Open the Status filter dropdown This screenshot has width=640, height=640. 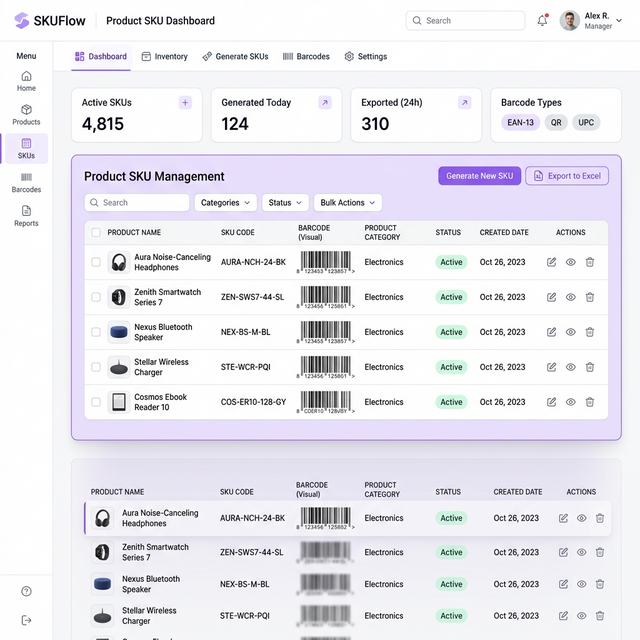(285, 202)
